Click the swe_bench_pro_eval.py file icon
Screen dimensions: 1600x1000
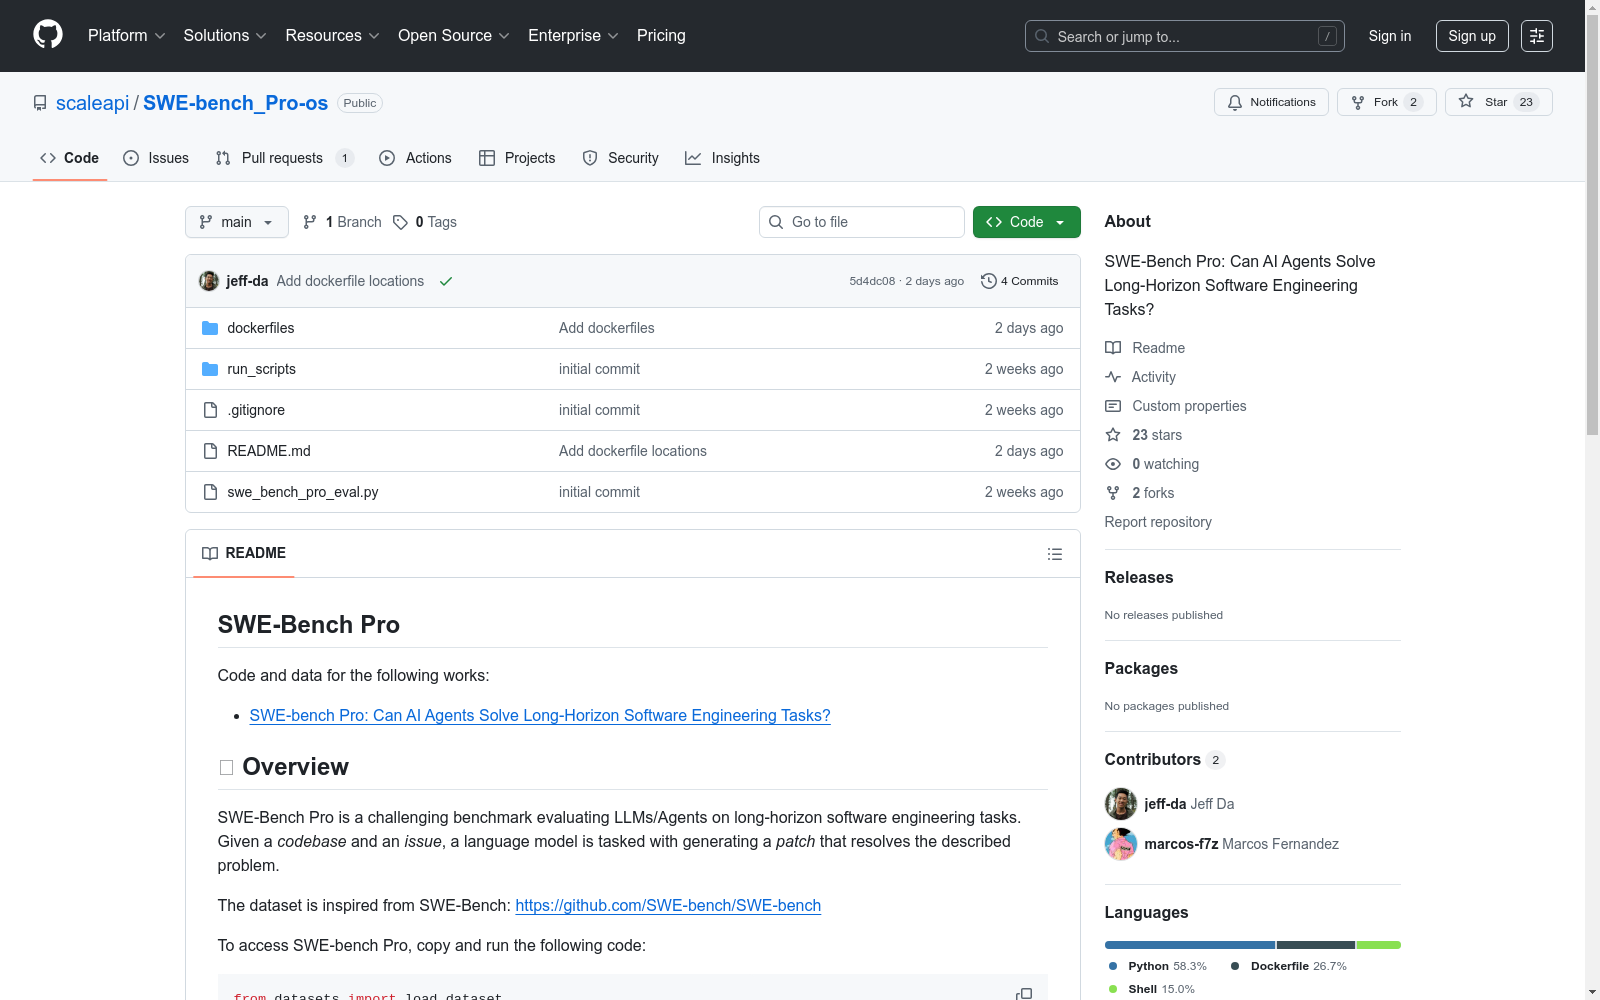210,492
